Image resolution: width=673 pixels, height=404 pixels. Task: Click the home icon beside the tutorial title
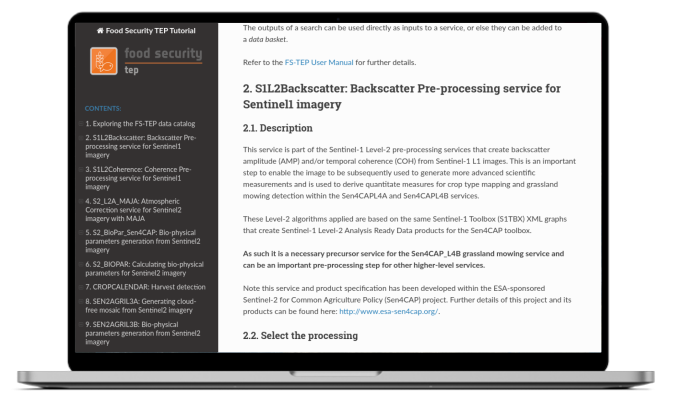100,31
